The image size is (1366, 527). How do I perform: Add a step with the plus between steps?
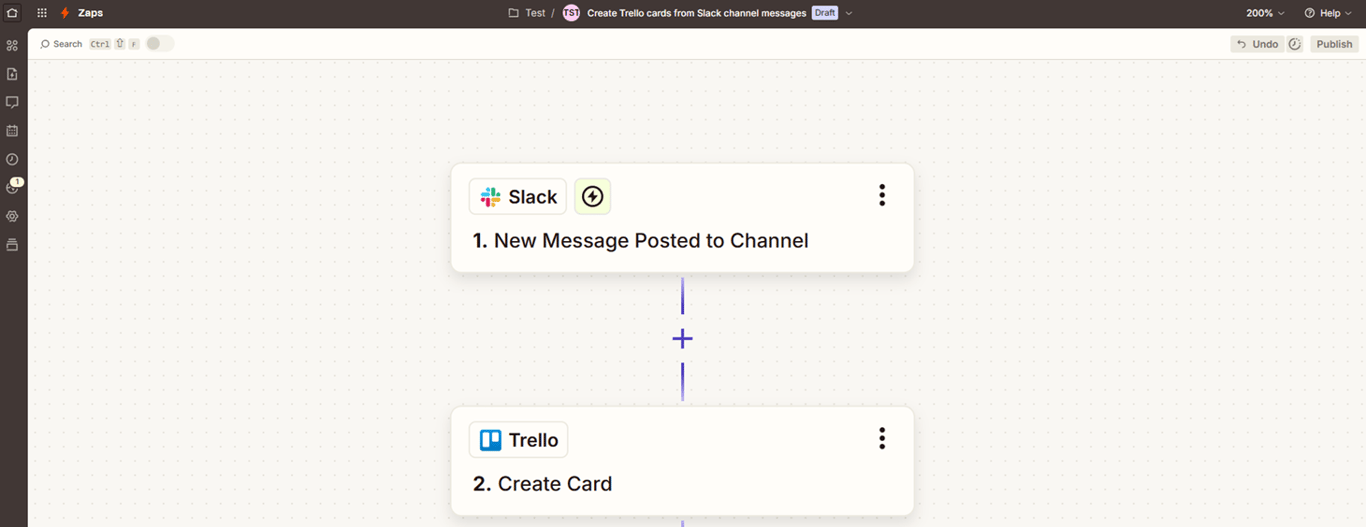click(x=682, y=339)
